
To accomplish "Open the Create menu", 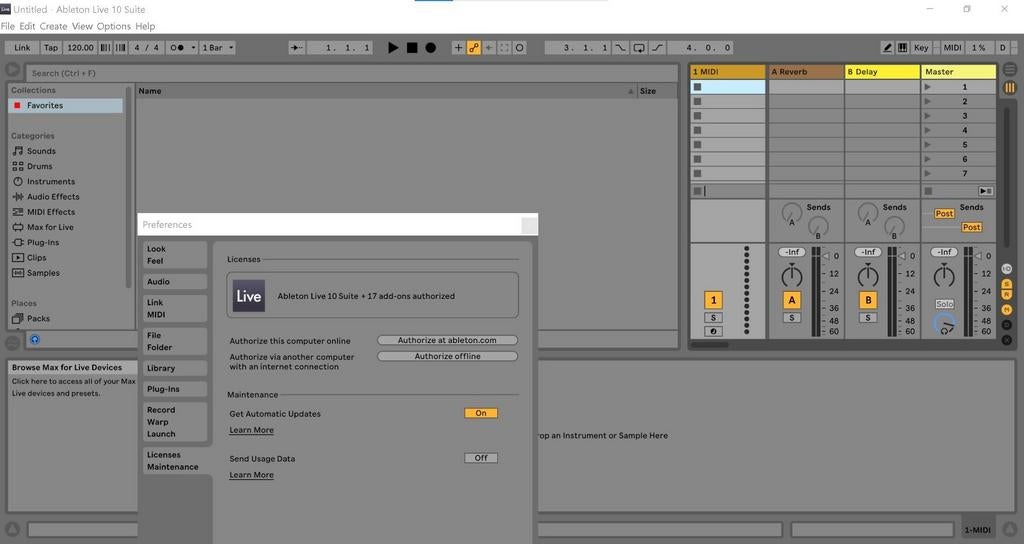I will [54, 26].
